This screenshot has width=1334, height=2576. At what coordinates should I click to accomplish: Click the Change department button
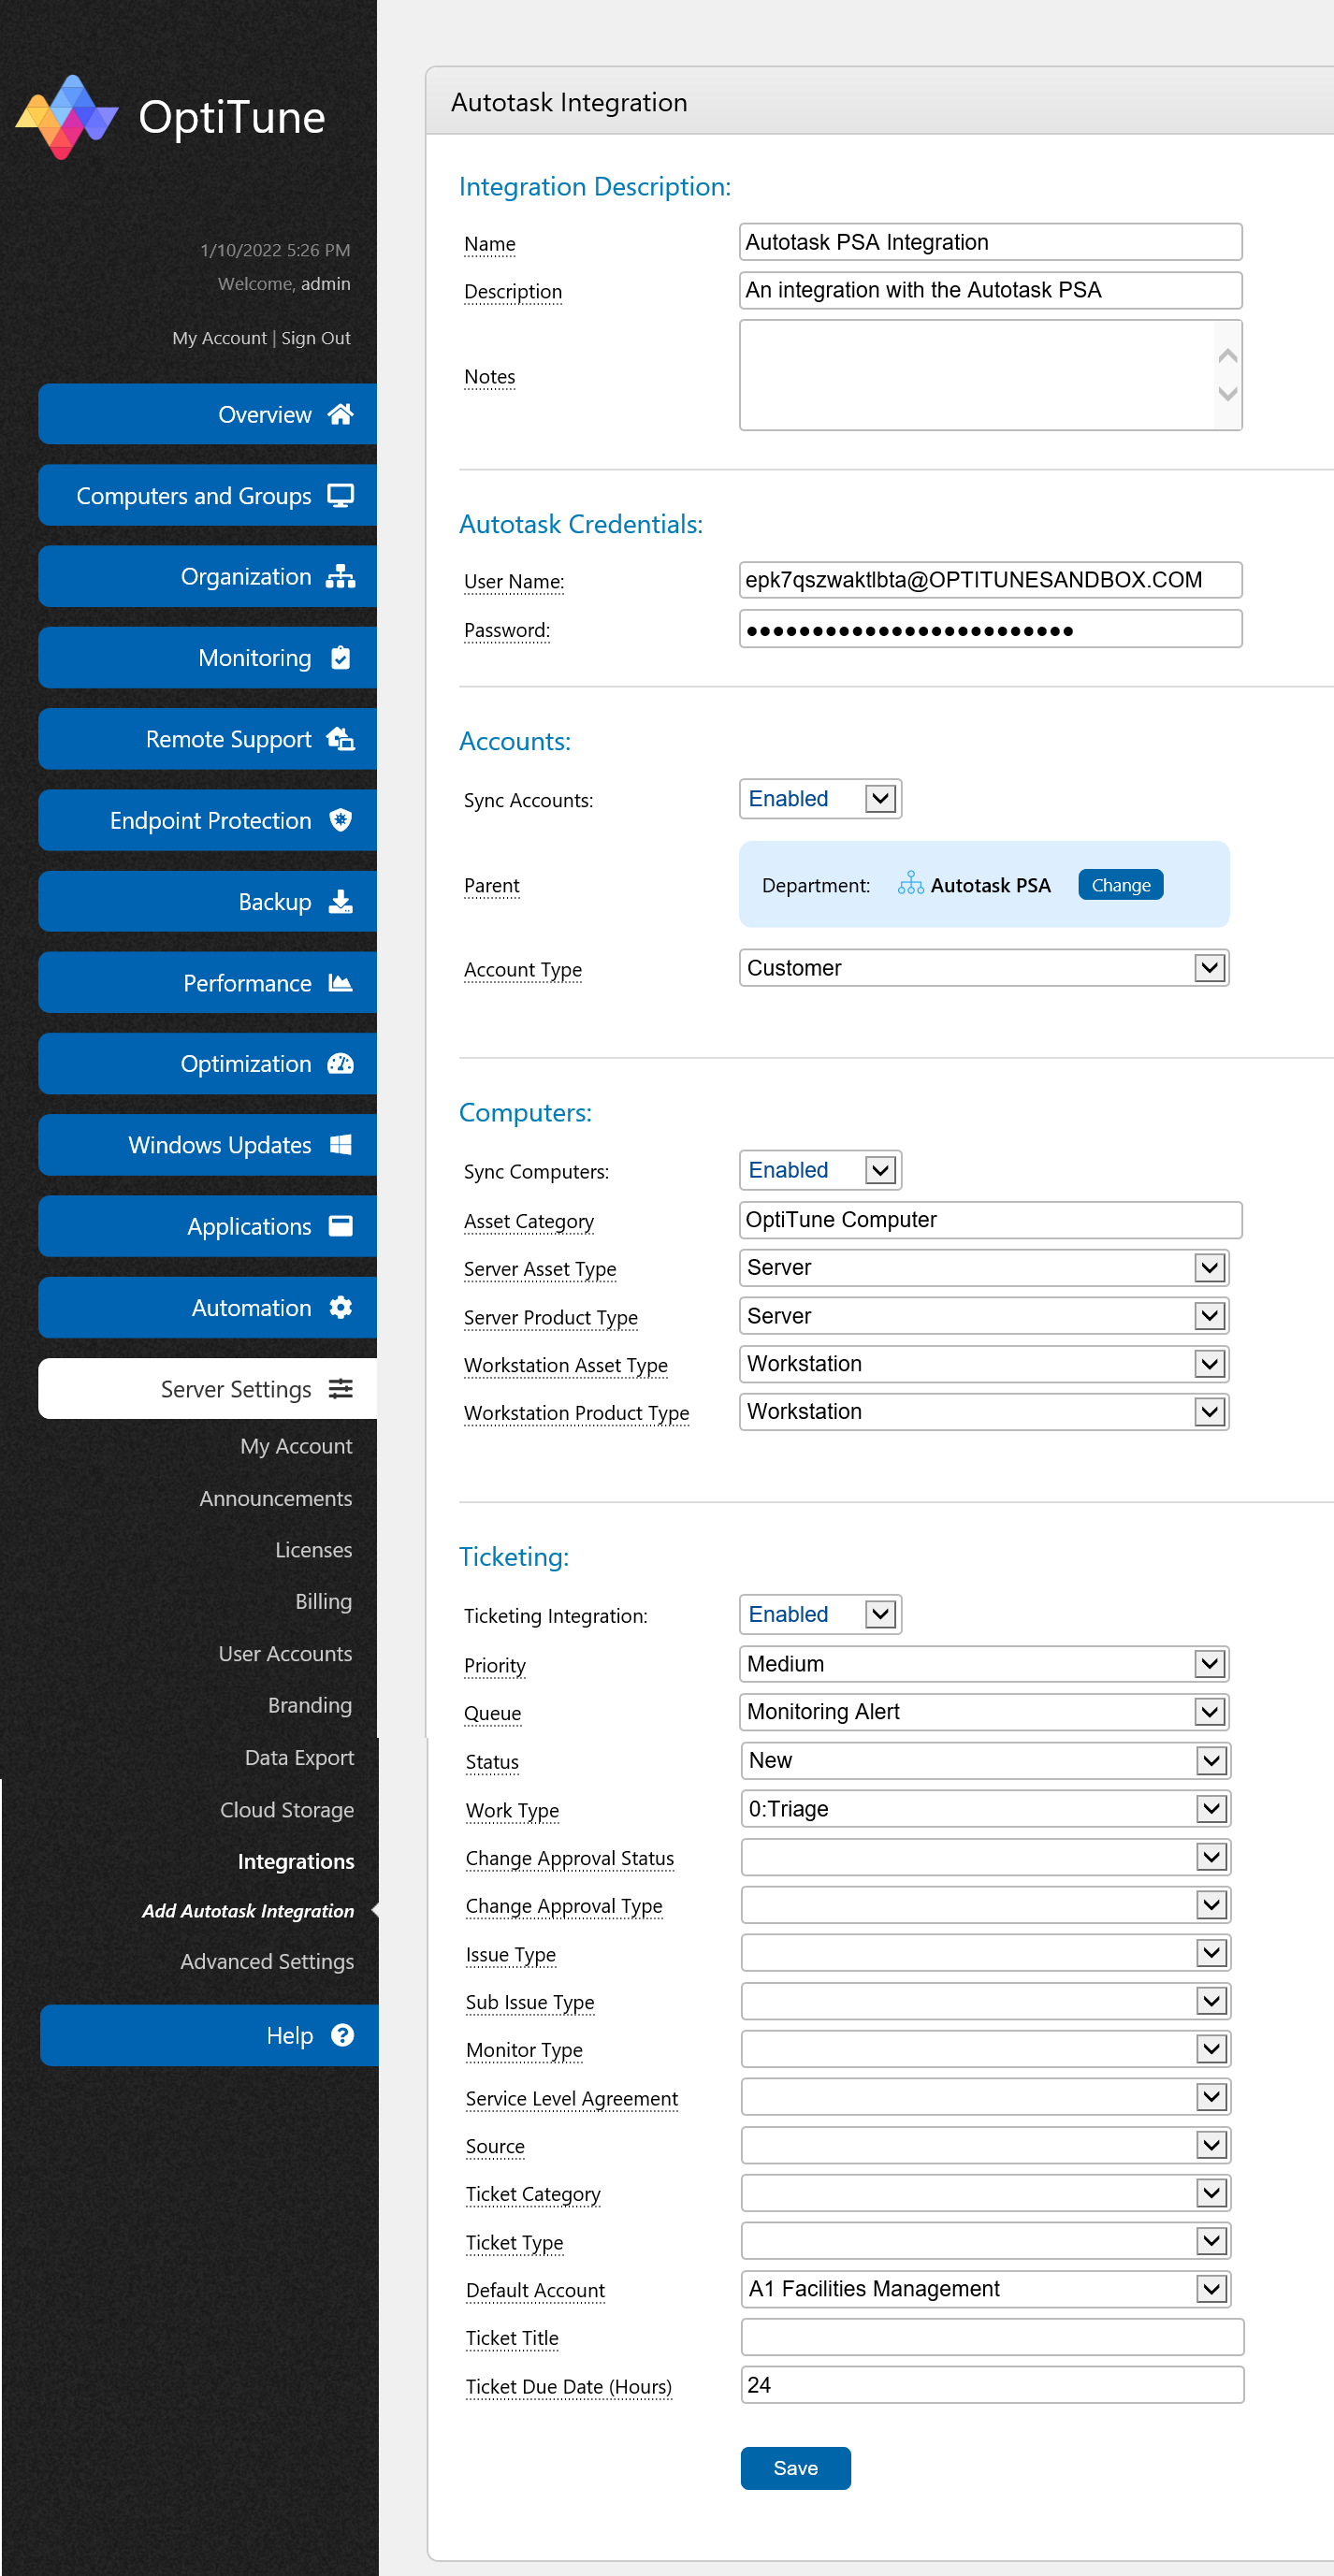click(1121, 884)
